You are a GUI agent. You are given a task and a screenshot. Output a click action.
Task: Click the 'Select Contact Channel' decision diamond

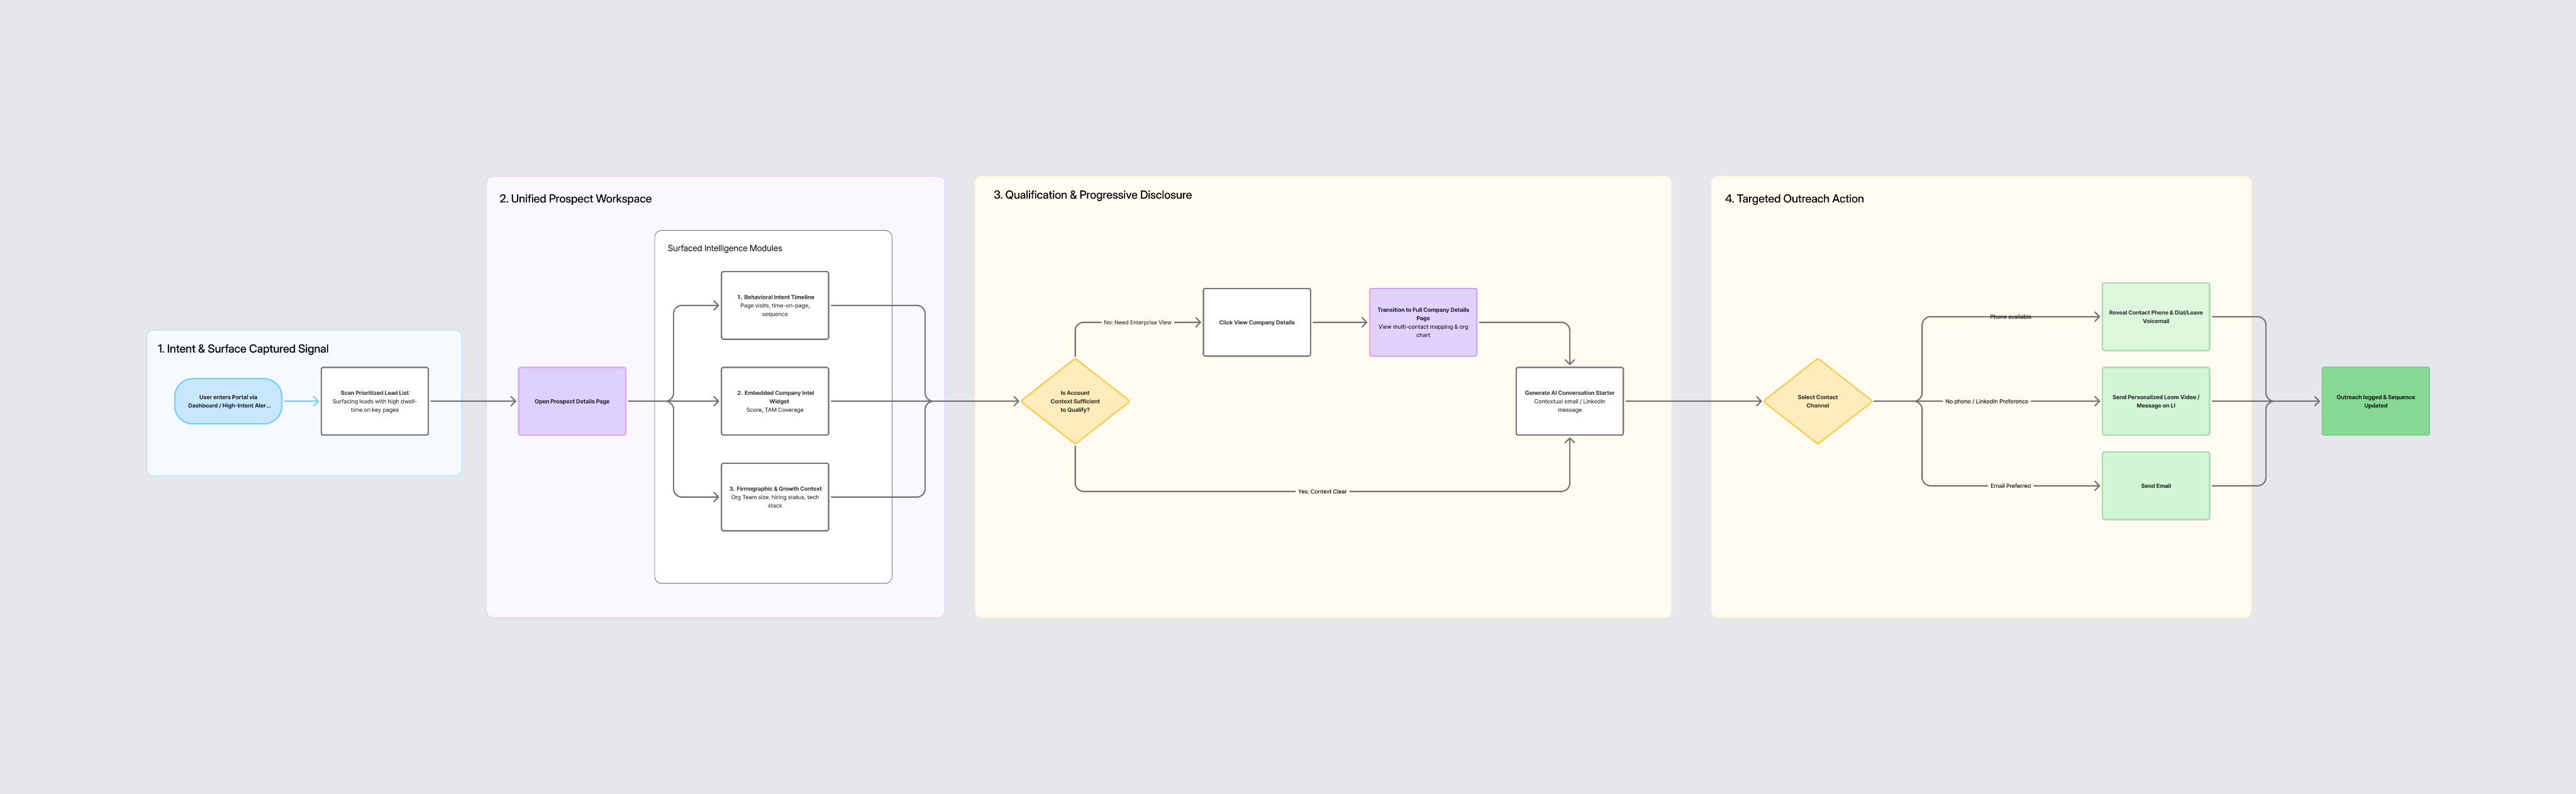pos(1818,401)
